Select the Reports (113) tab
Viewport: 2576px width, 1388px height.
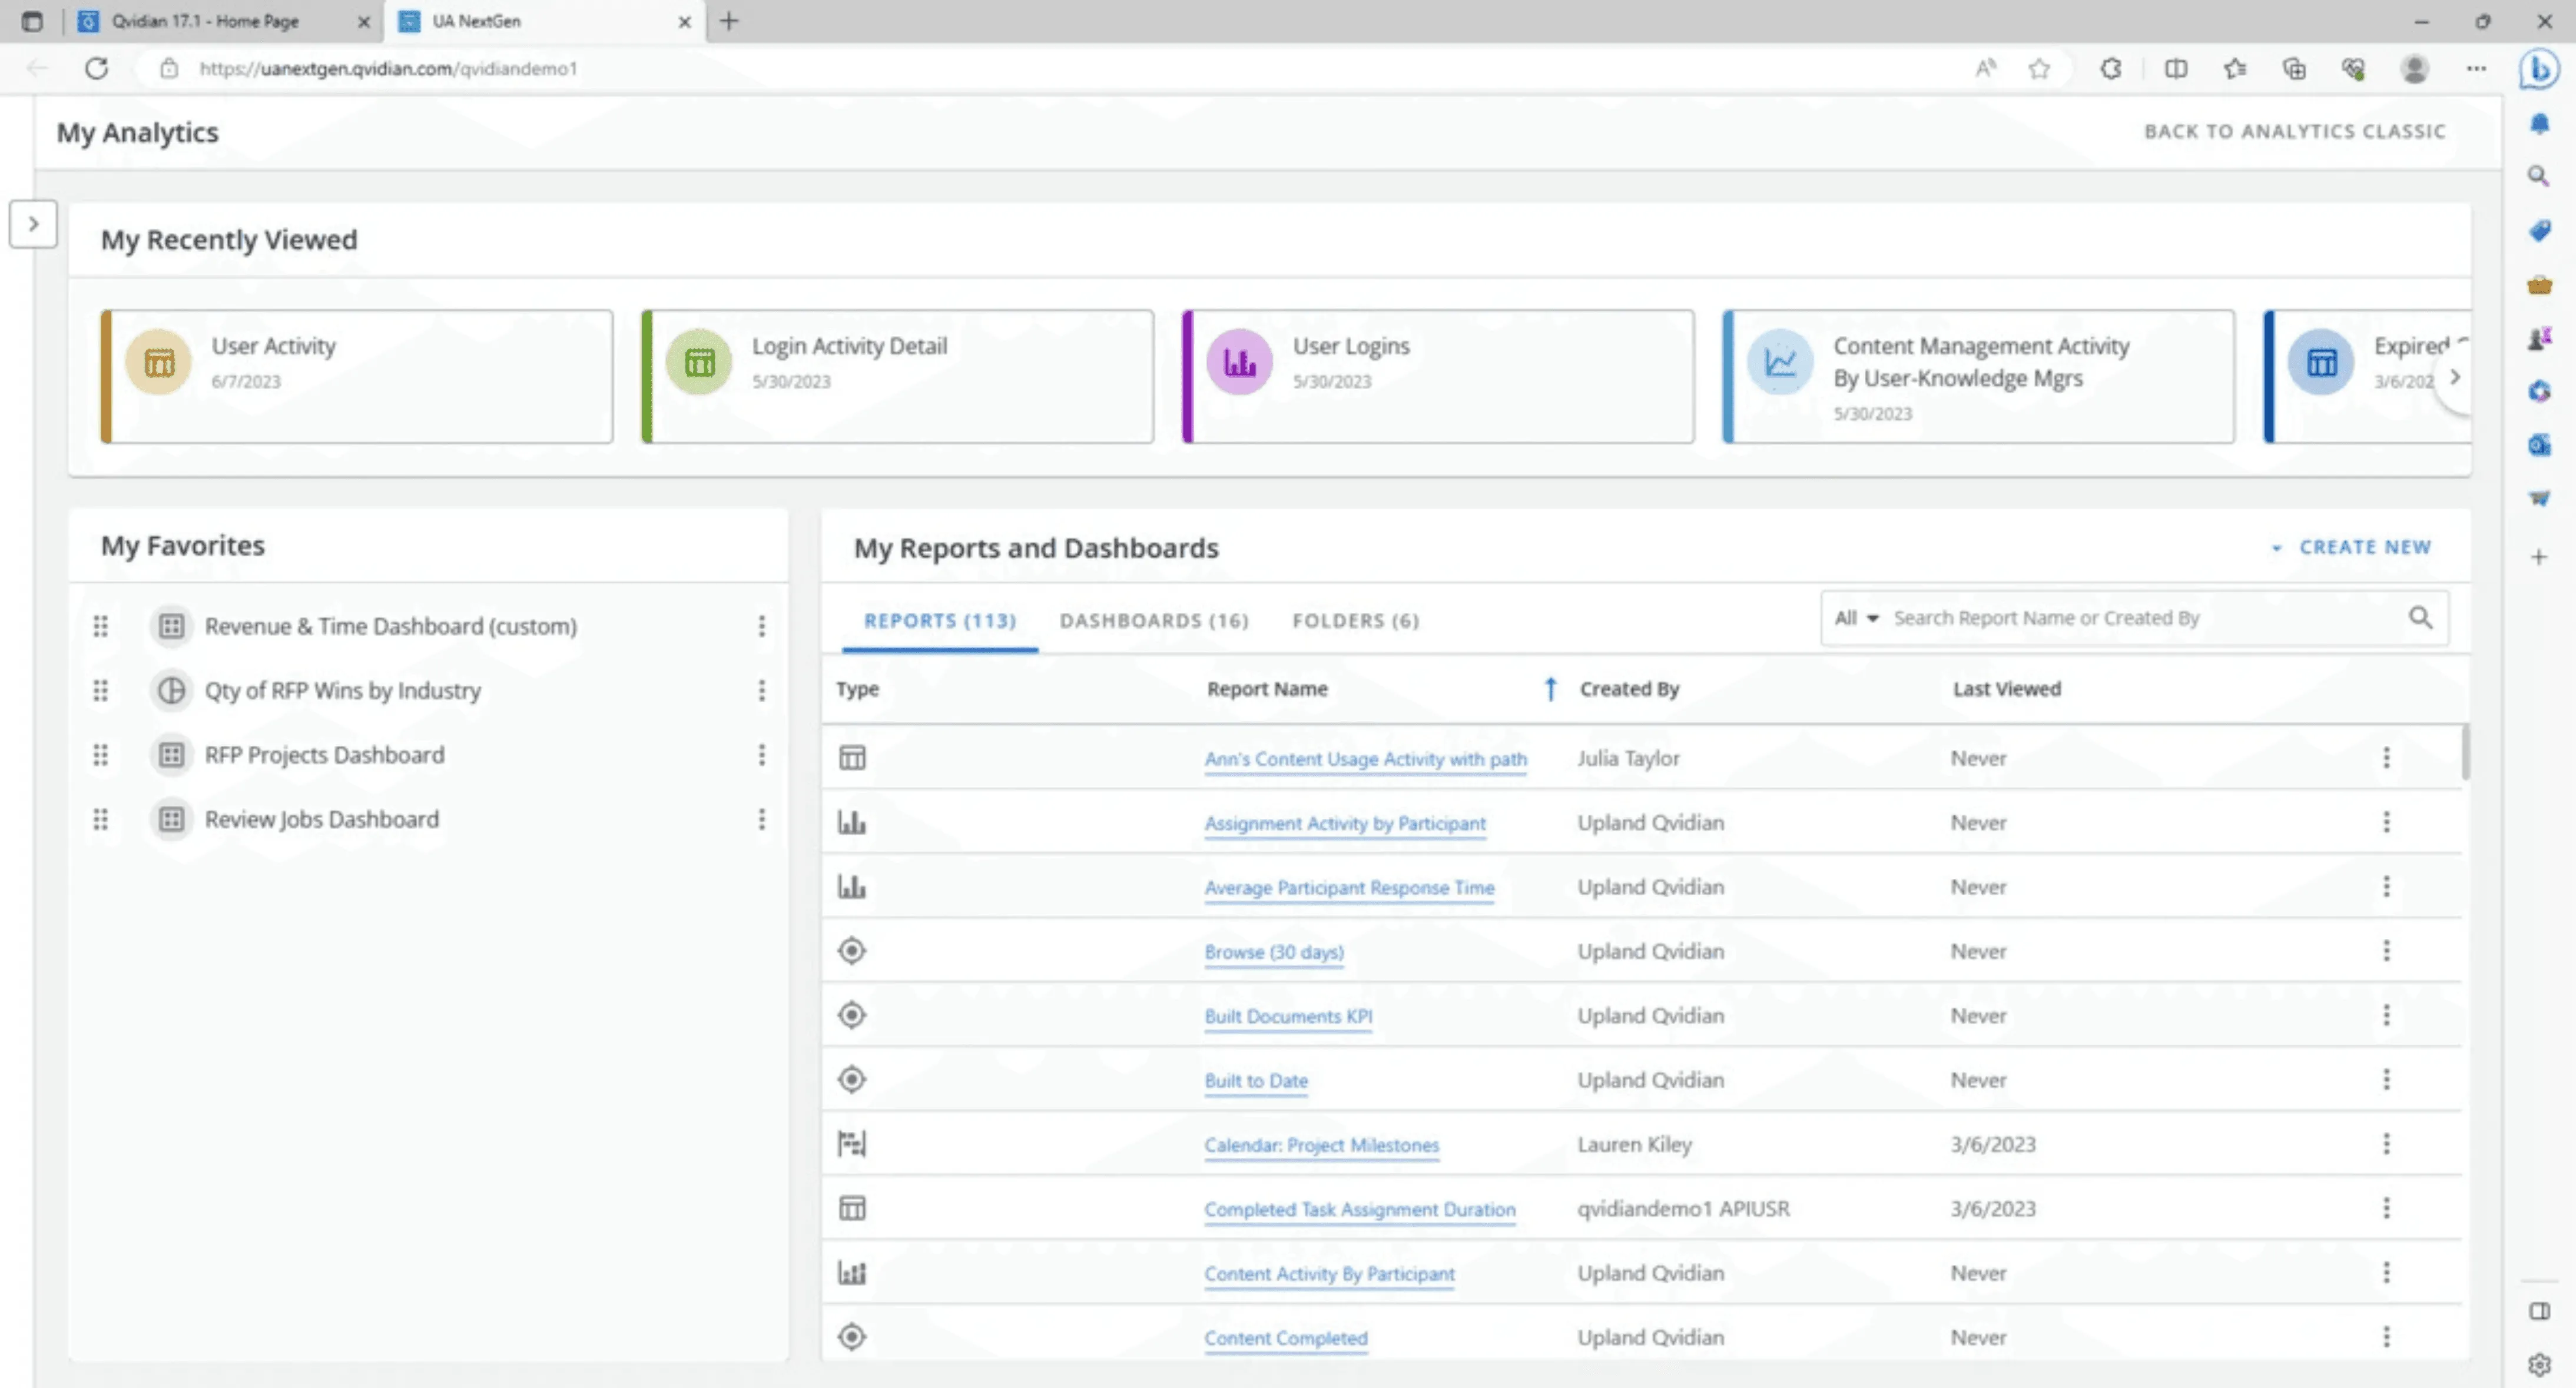940,620
